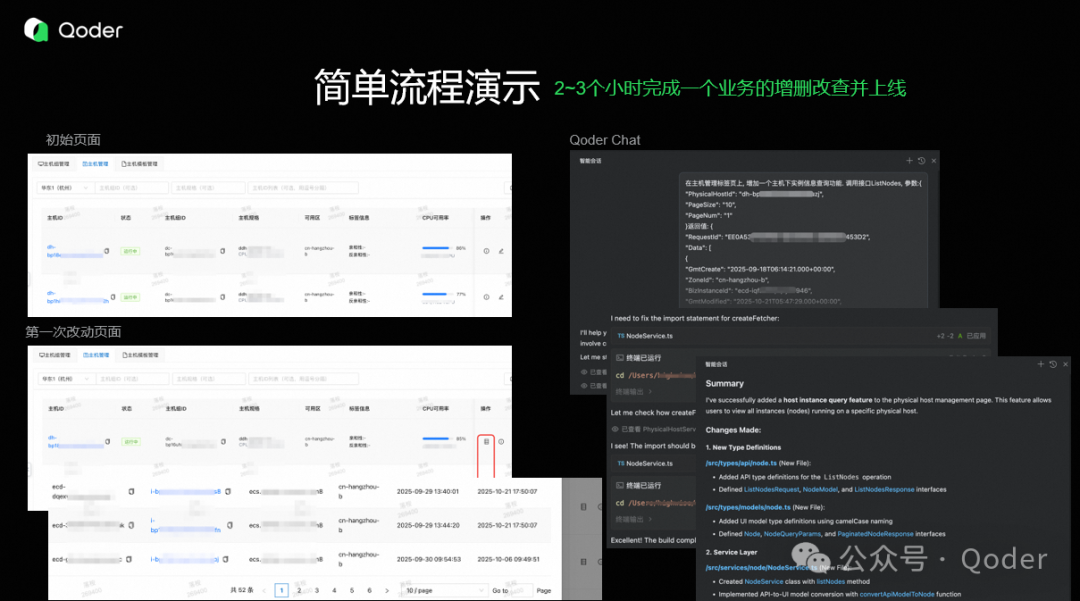Open the 华东1（杭州）region dropdown
This screenshot has width=1080, height=601.
pos(62,188)
